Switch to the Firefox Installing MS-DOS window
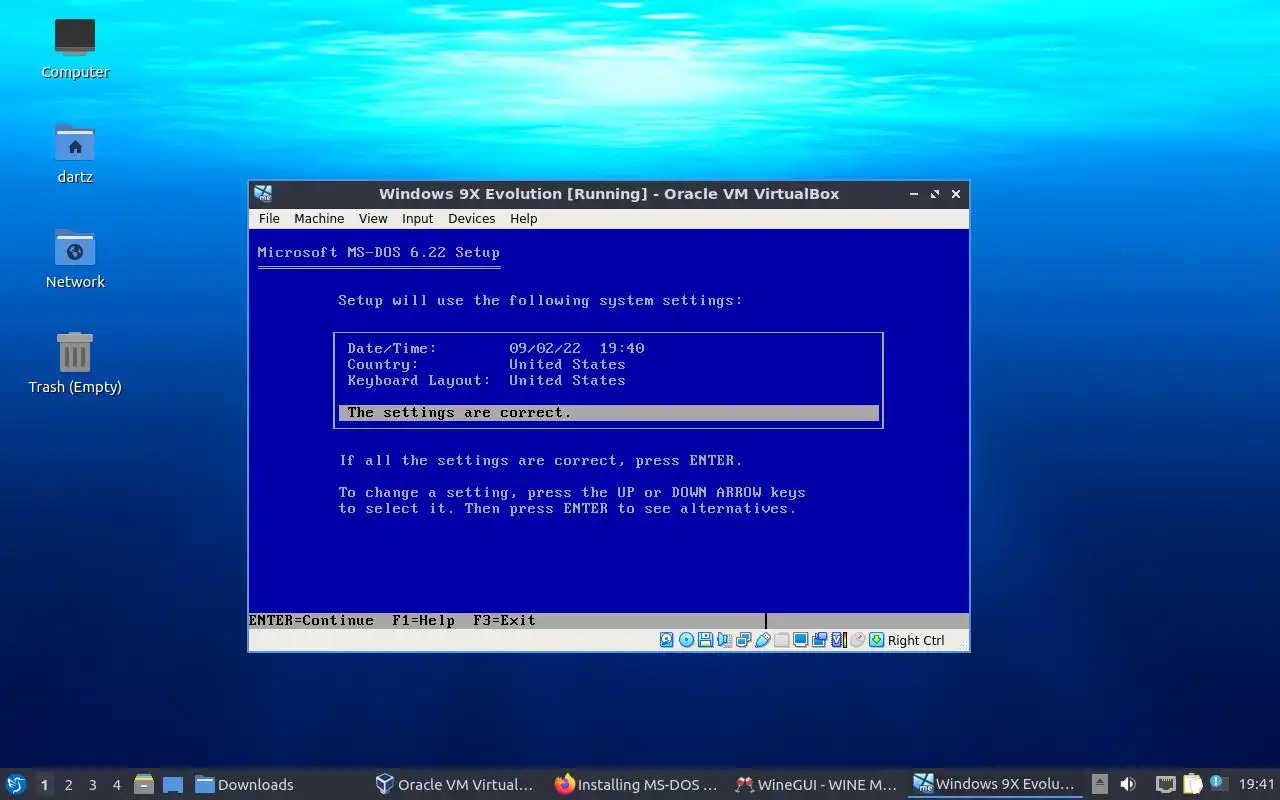This screenshot has width=1280, height=800. coord(636,784)
